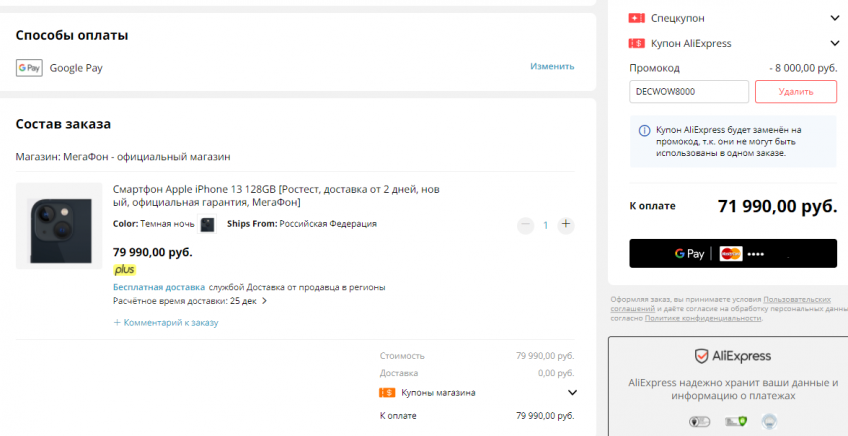Click the AliExpress shield logo icon
The width and height of the screenshot is (848, 436).
pos(700,356)
